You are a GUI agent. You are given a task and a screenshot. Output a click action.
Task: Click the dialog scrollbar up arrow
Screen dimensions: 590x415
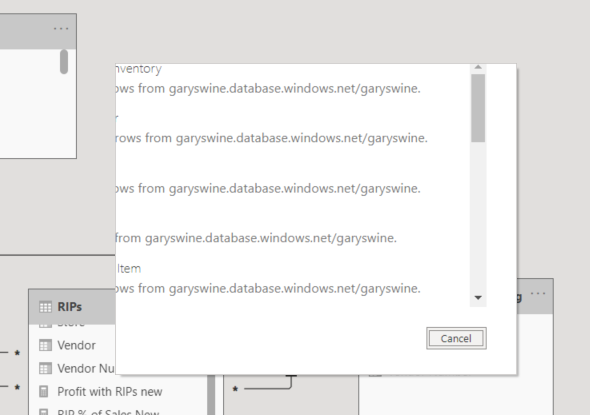click(x=478, y=67)
